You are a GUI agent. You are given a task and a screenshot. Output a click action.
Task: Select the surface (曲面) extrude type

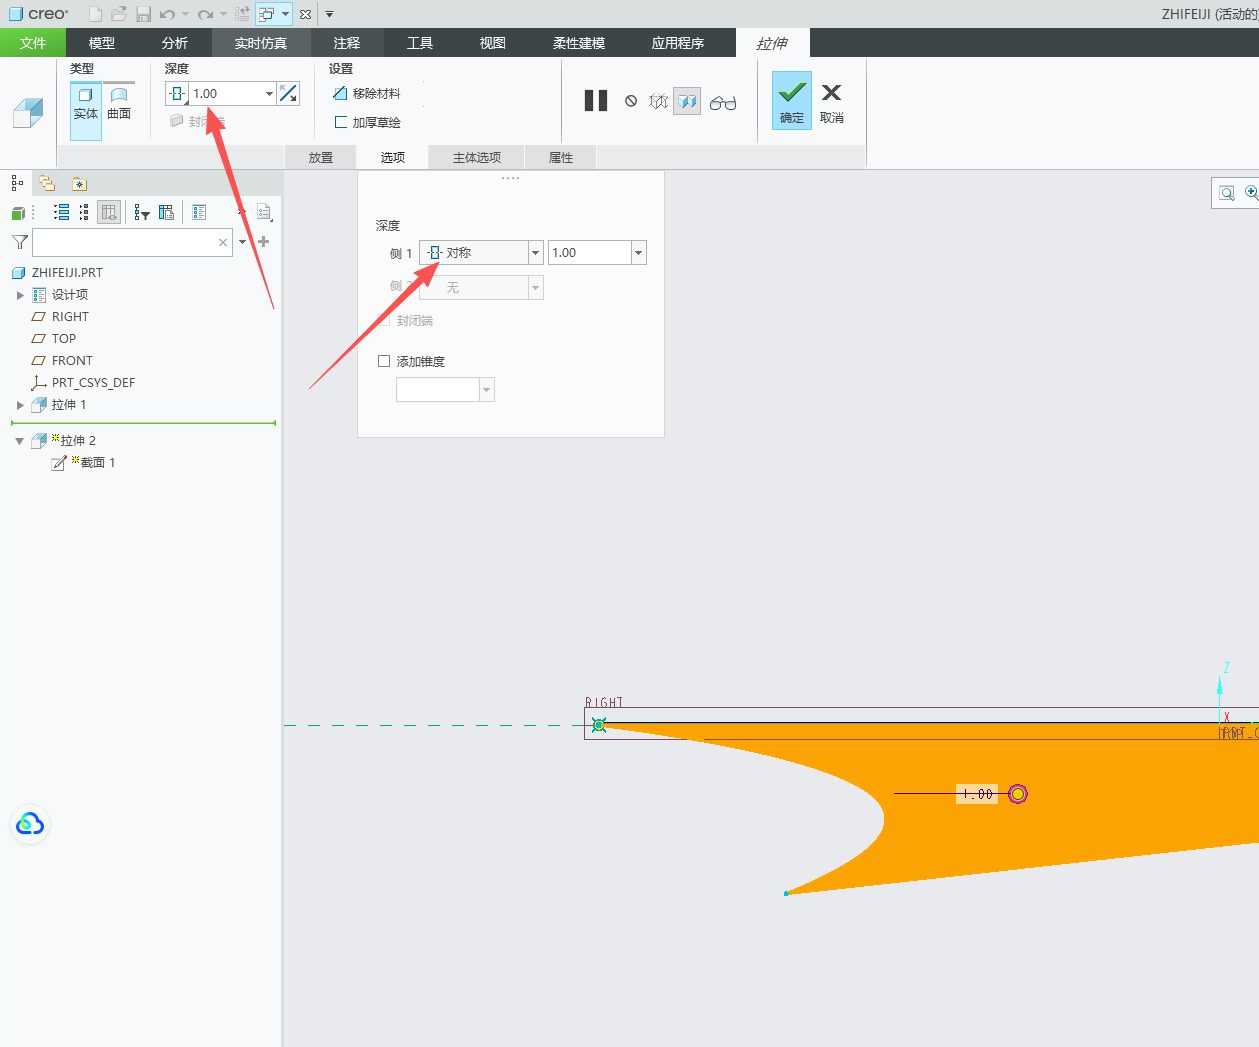pyautogui.click(x=119, y=105)
